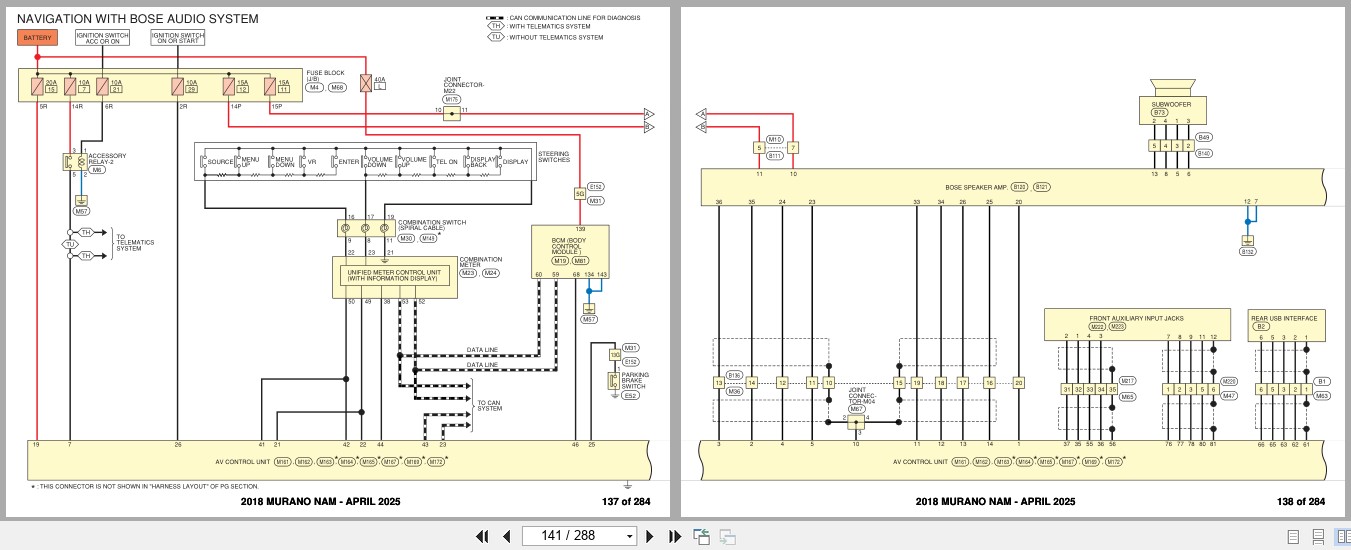Screen dimensions: 1351x550
Task: Click the ENTER steering switch
Action: tap(349, 161)
